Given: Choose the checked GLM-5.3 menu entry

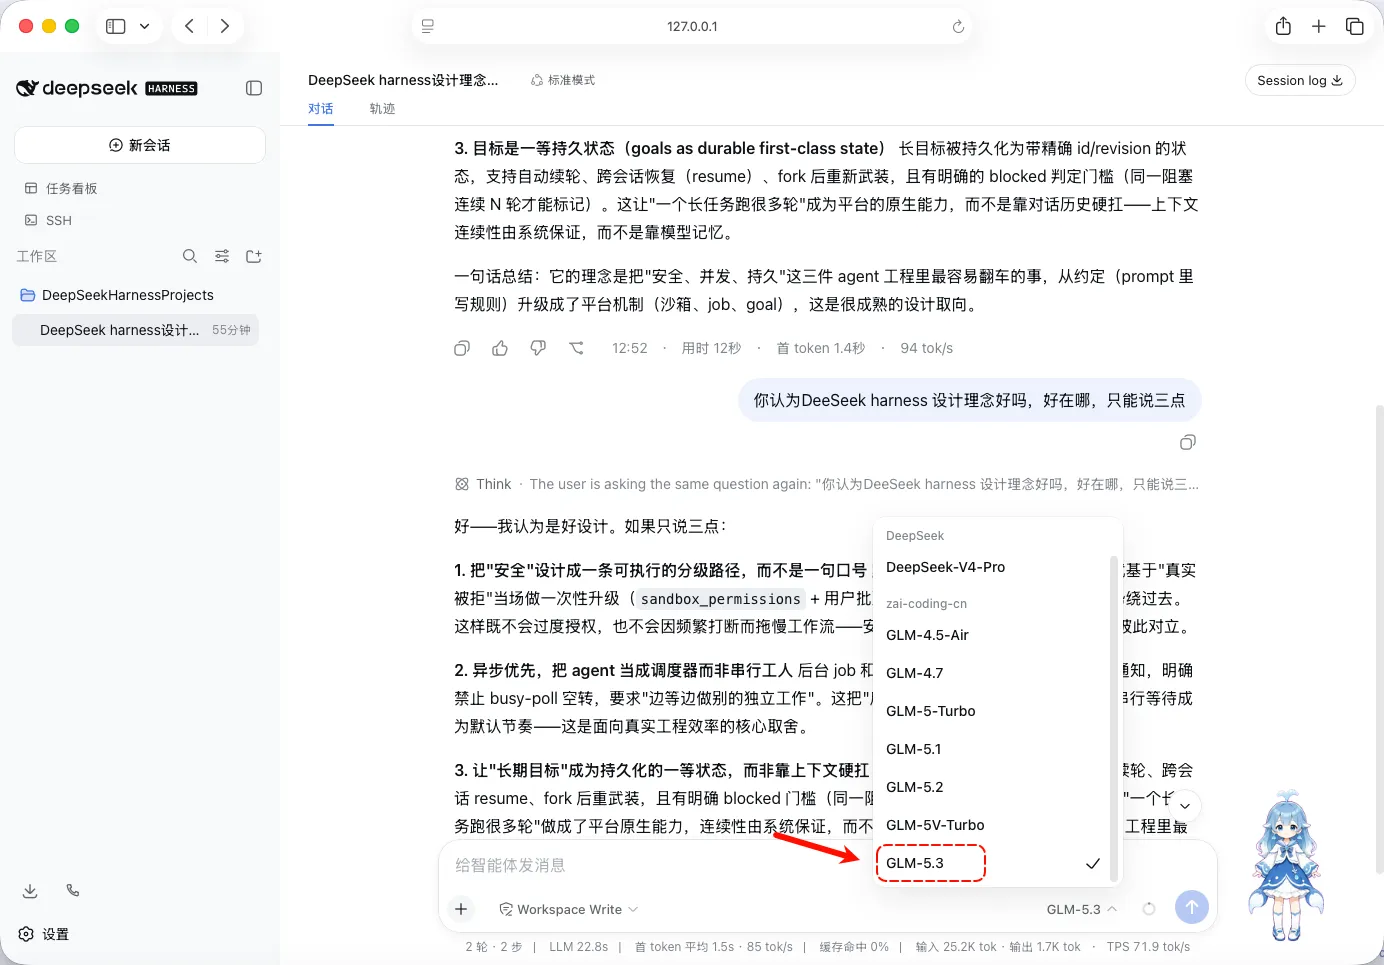Looking at the screenshot, I should tap(993, 863).
